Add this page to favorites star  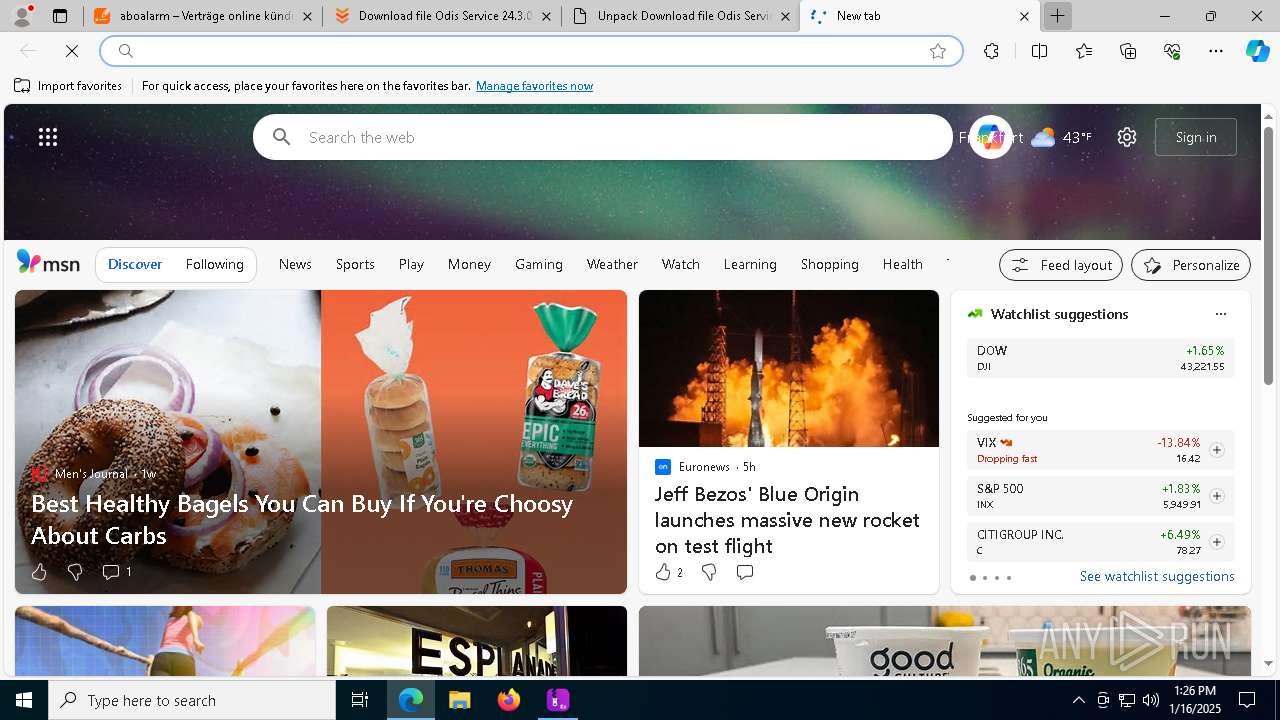(938, 51)
